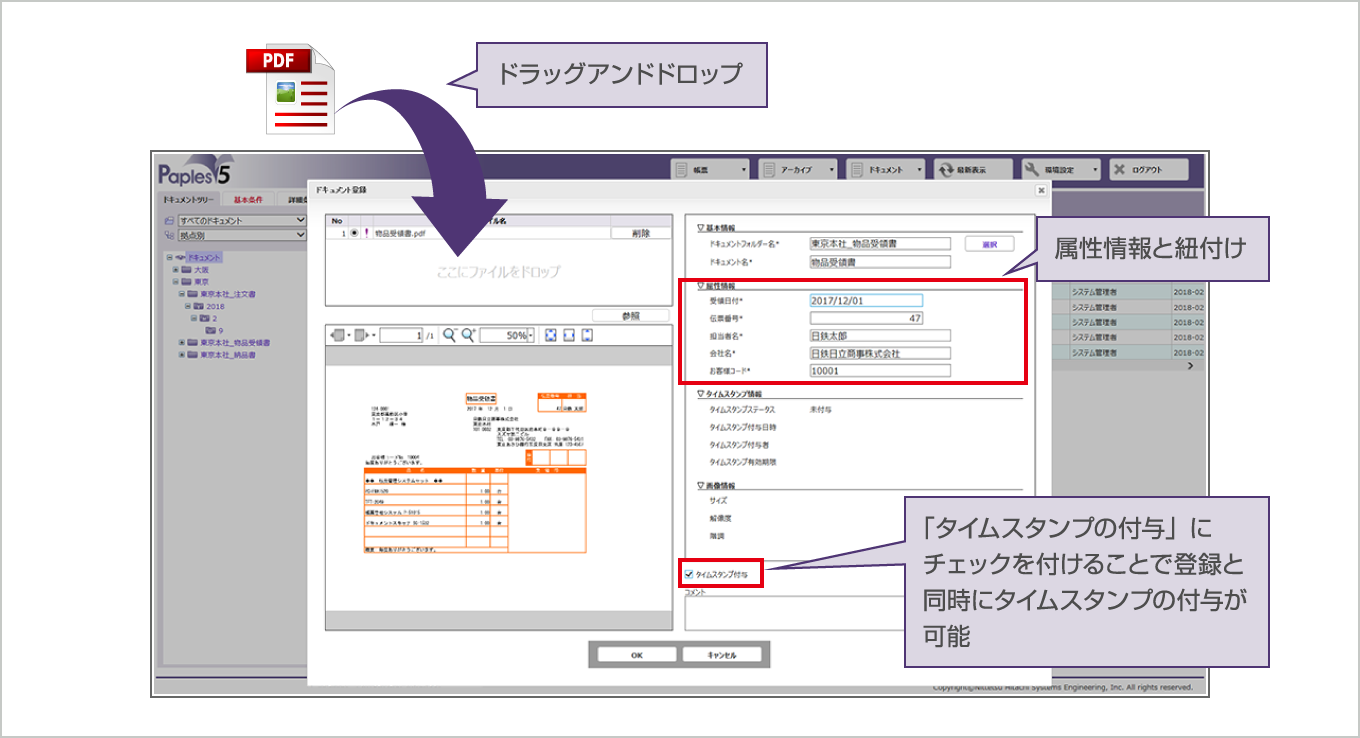Open the アーカイブ menu
1360x738 pixels.
(x=798, y=170)
